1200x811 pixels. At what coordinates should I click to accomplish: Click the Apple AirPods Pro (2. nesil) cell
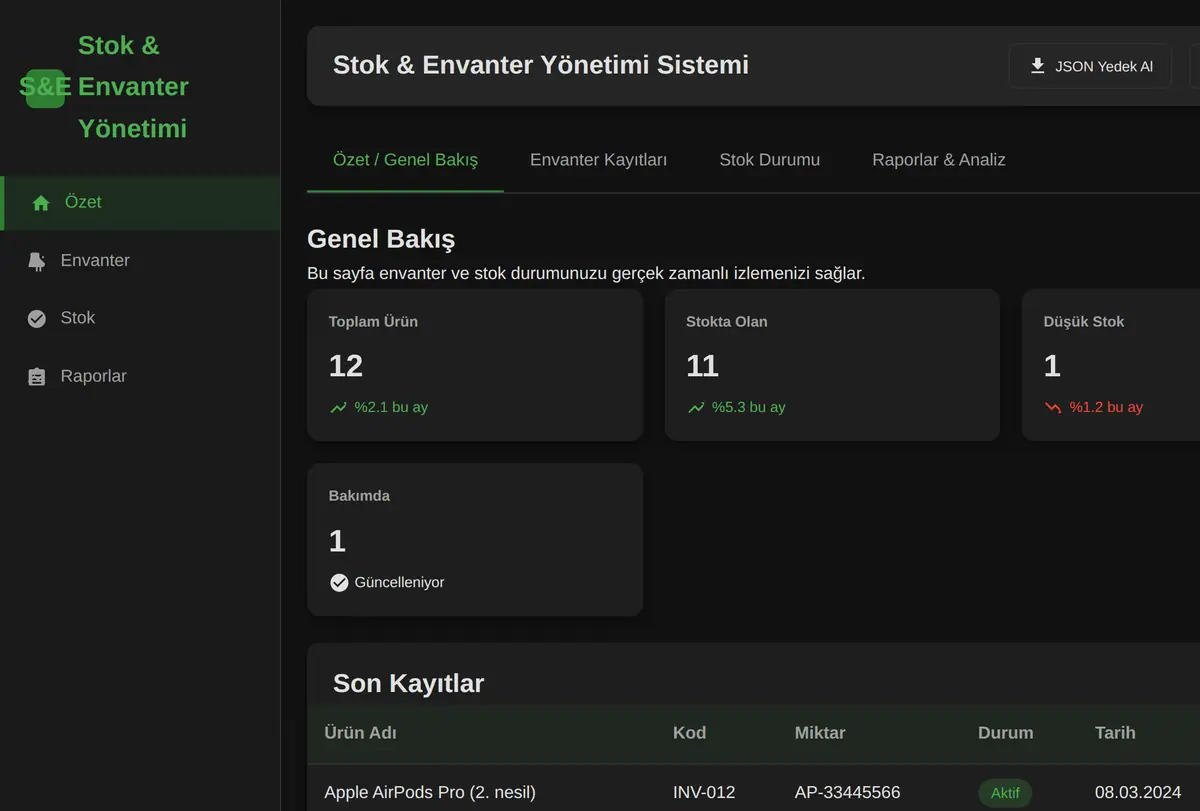tap(430, 793)
